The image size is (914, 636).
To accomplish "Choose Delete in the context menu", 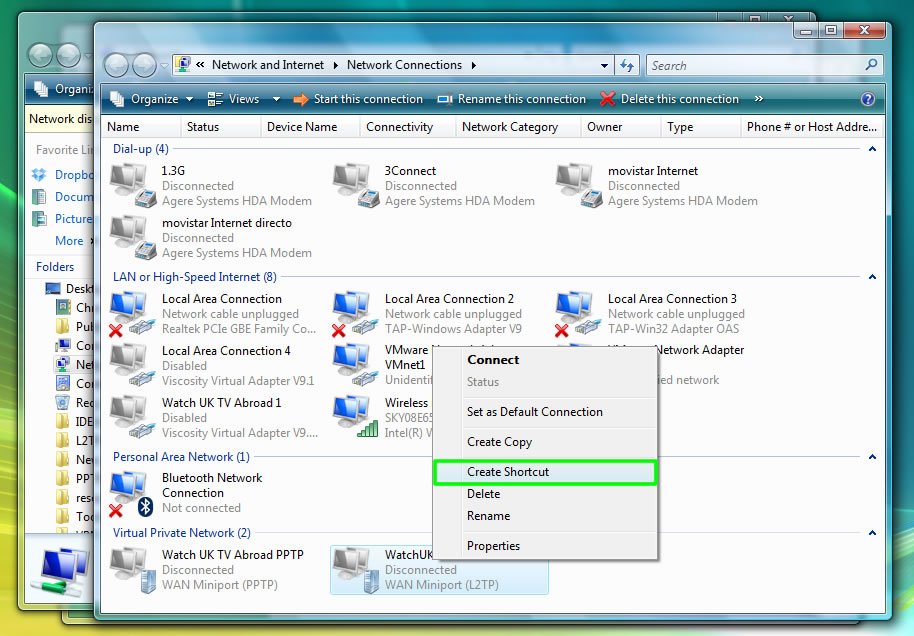I will [x=546, y=494].
